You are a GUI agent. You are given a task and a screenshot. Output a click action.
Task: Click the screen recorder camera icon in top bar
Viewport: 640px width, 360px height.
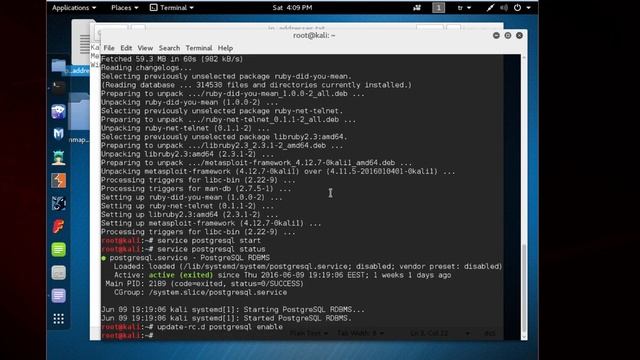(417, 7)
